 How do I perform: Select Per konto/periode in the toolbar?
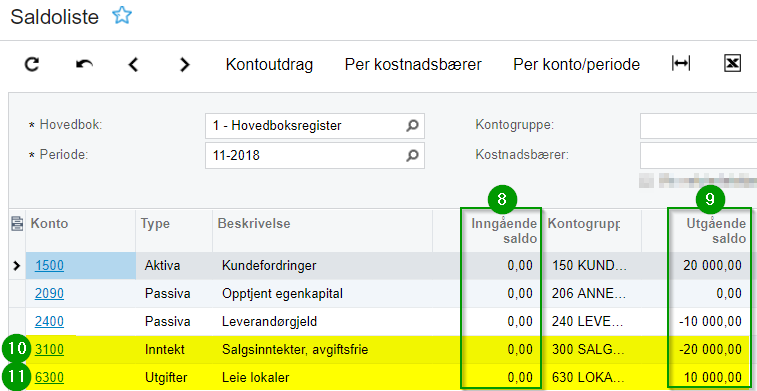[576, 65]
